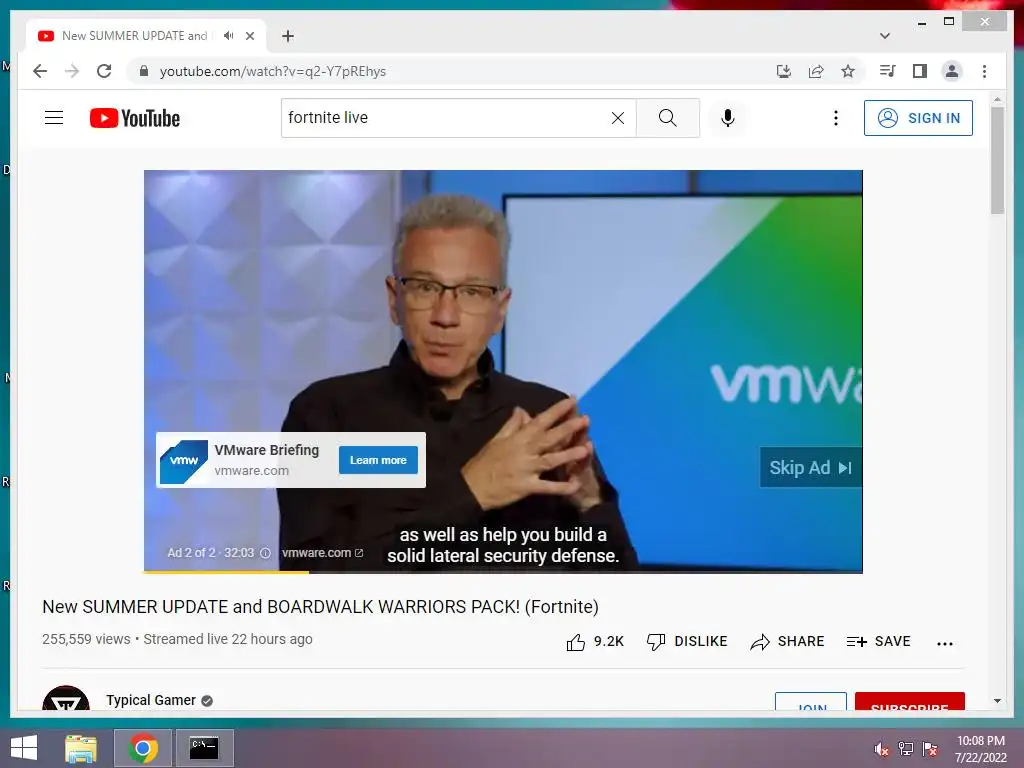Click the JOIN button

(811, 702)
